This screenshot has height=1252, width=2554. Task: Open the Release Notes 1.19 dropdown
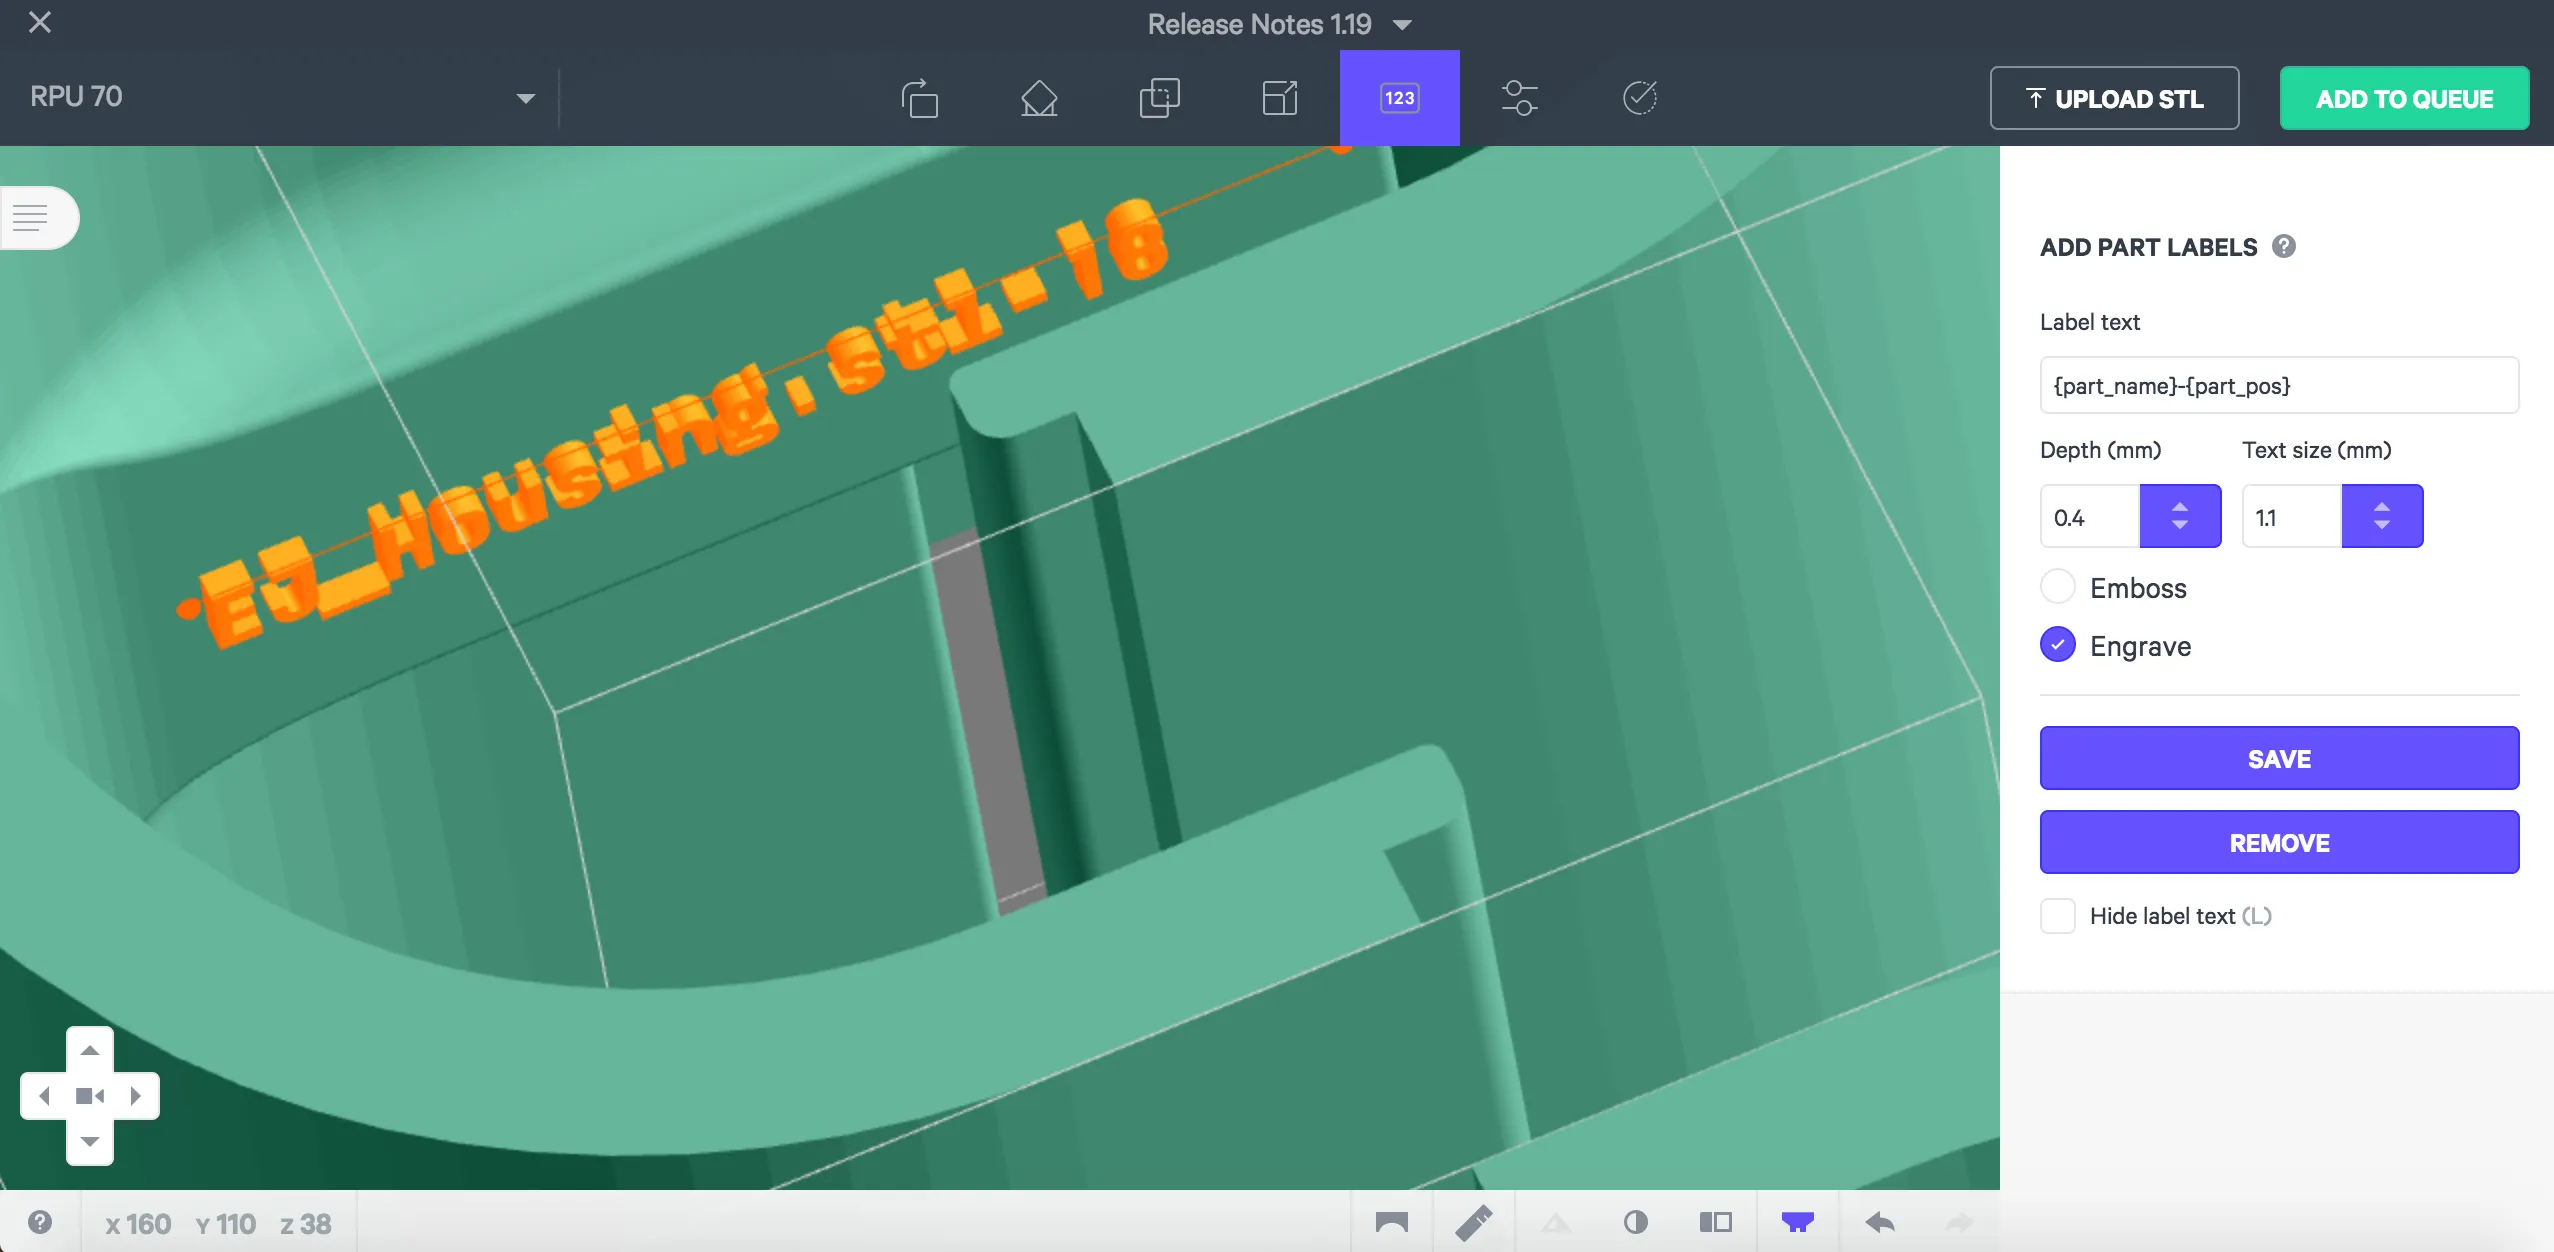point(1279,24)
